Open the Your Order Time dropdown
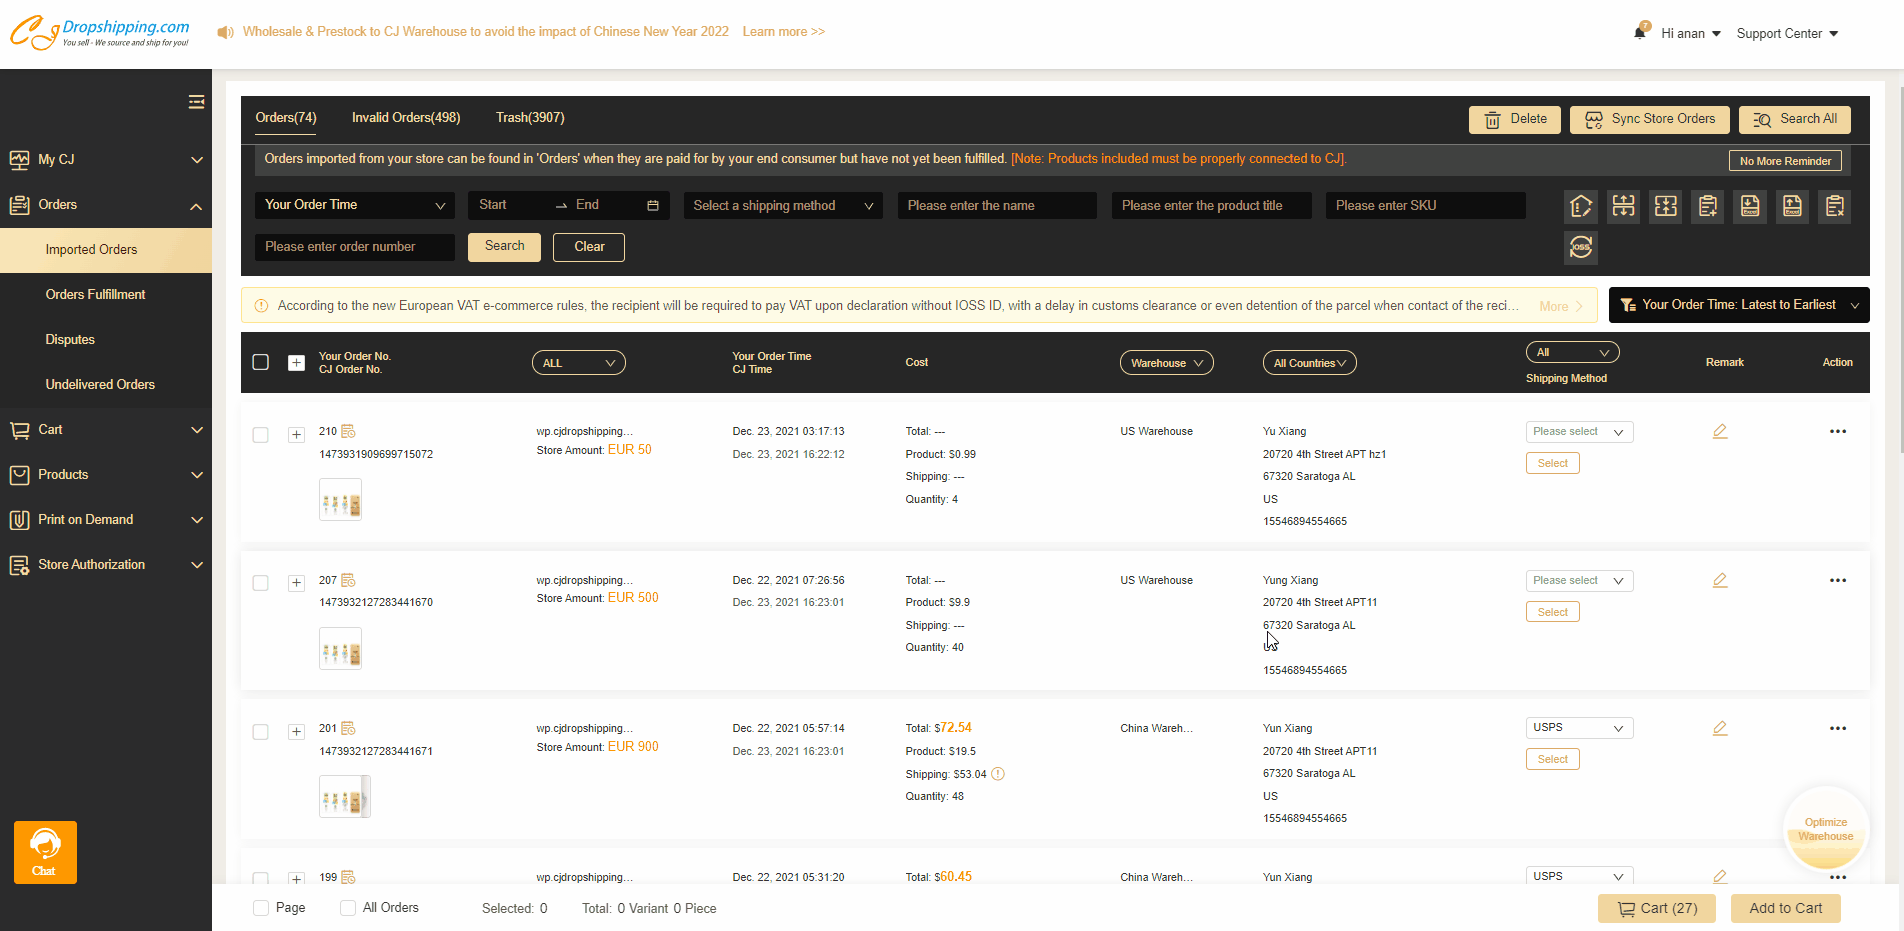Screen dimensions: 1904x931 coord(354,205)
